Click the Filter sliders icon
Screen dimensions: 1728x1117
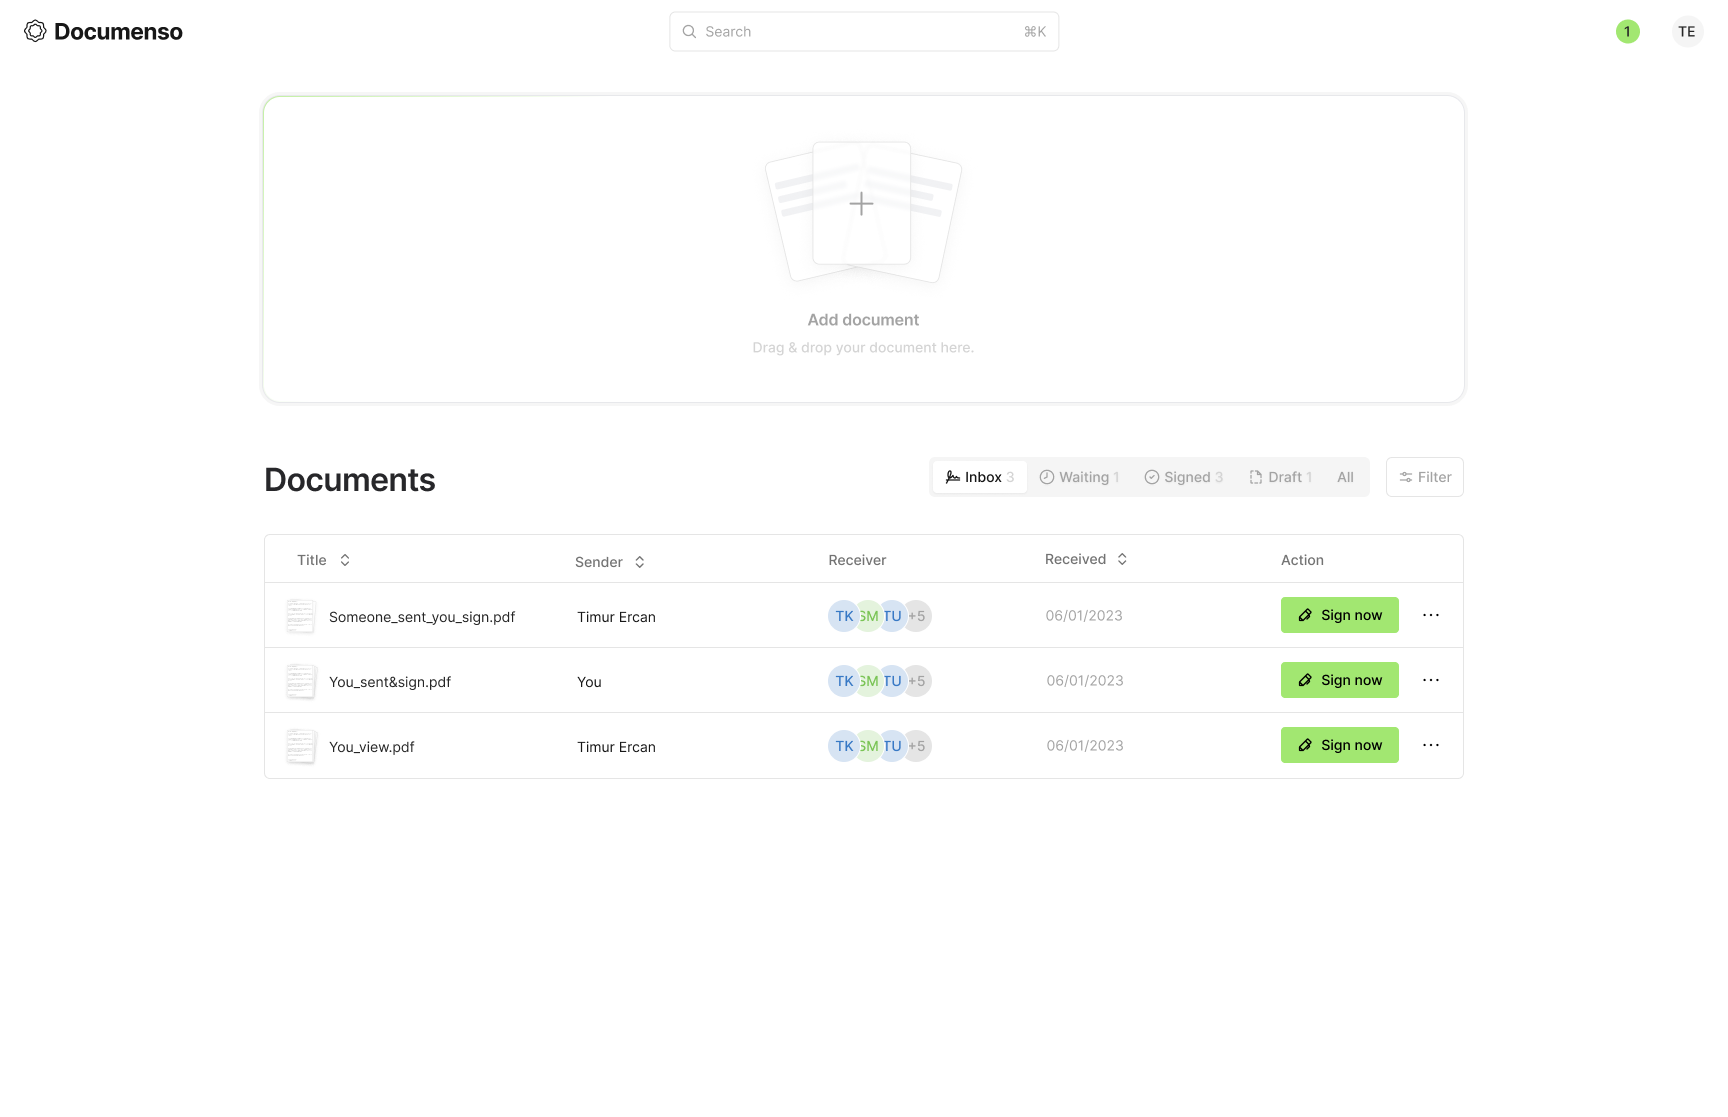pos(1408,477)
